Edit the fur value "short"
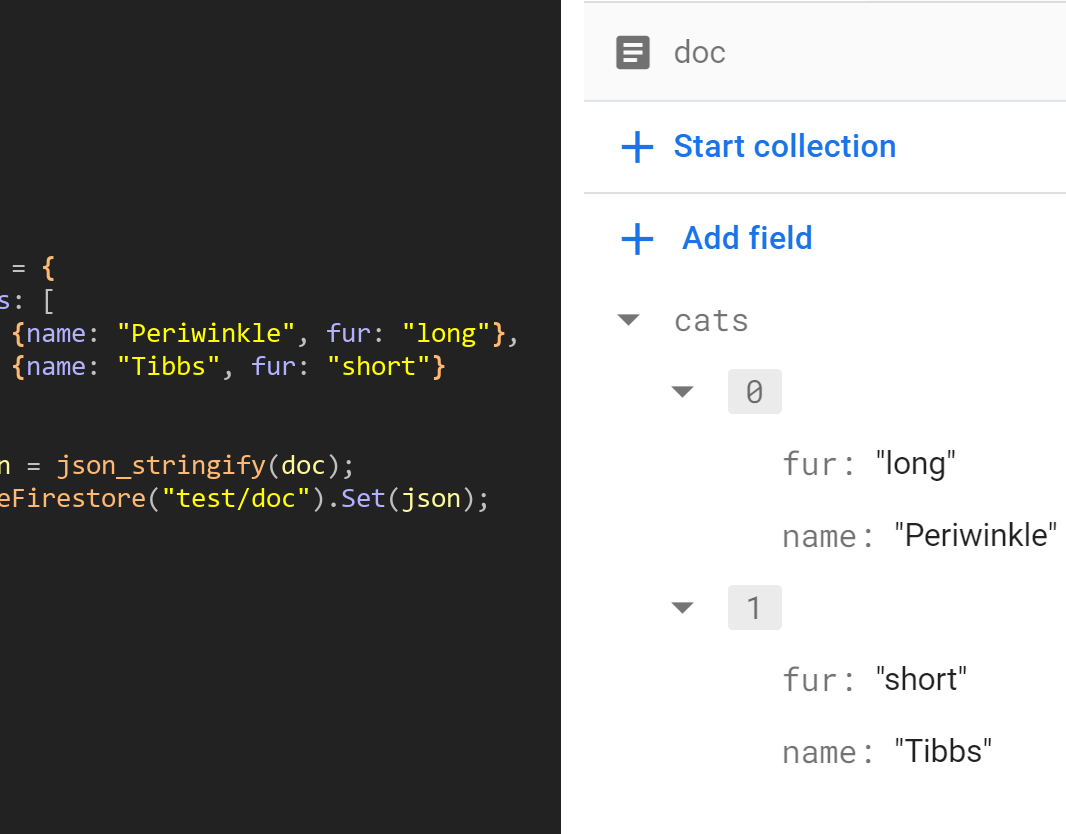 tap(921, 679)
